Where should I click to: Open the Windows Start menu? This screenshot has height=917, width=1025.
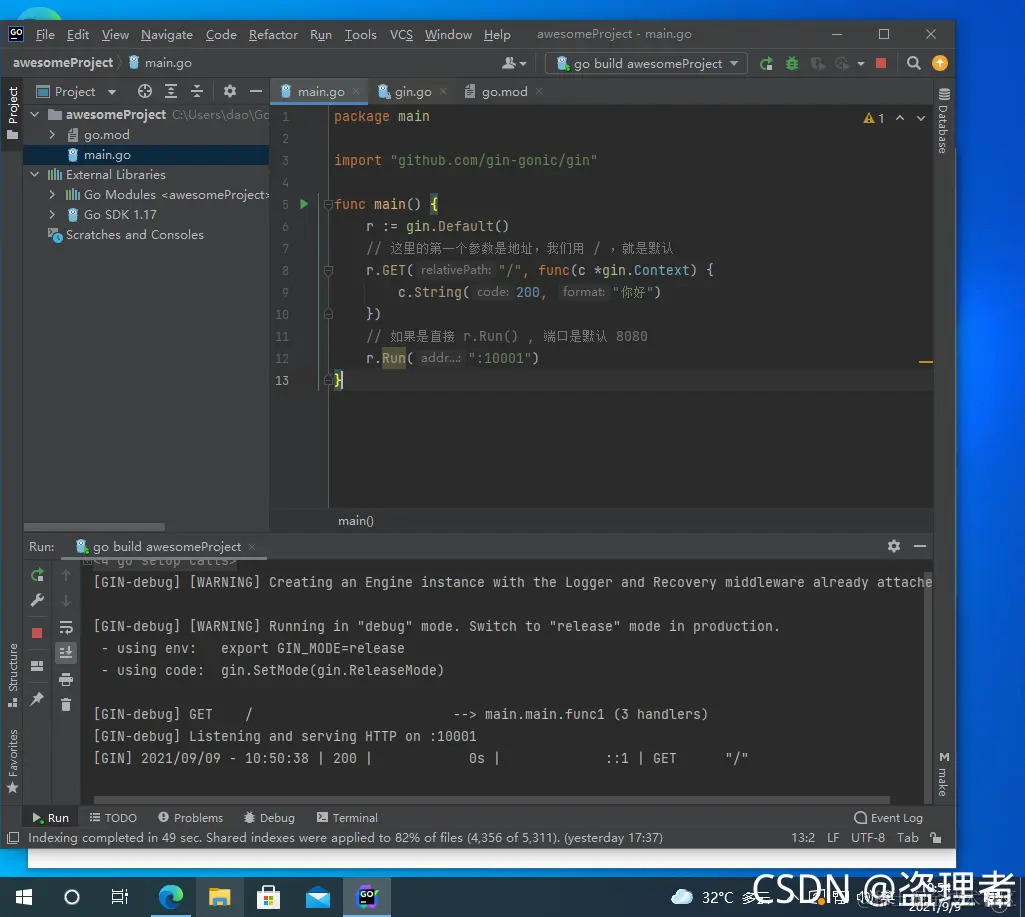pos(24,897)
